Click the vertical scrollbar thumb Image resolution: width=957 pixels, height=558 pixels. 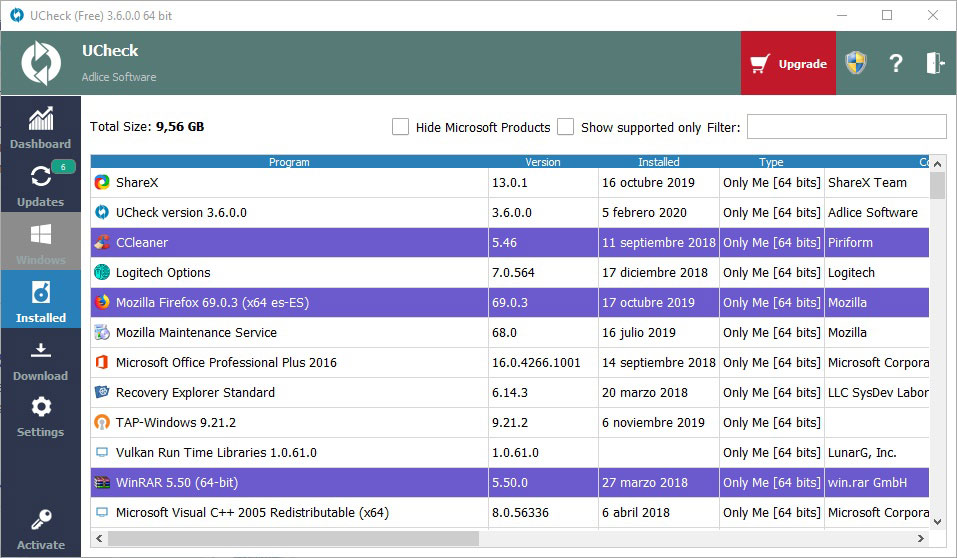click(937, 186)
